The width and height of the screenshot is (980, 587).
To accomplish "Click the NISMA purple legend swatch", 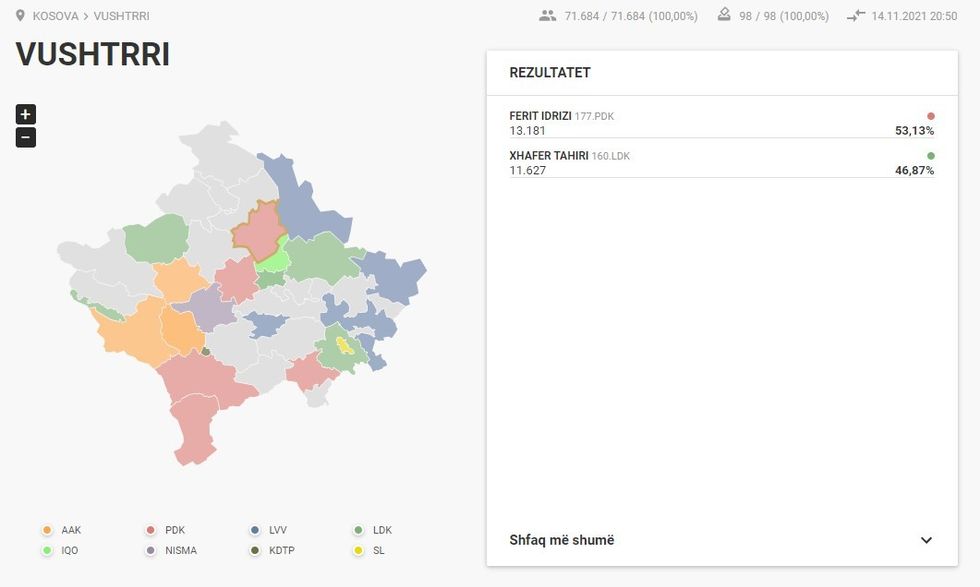I will point(151,550).
